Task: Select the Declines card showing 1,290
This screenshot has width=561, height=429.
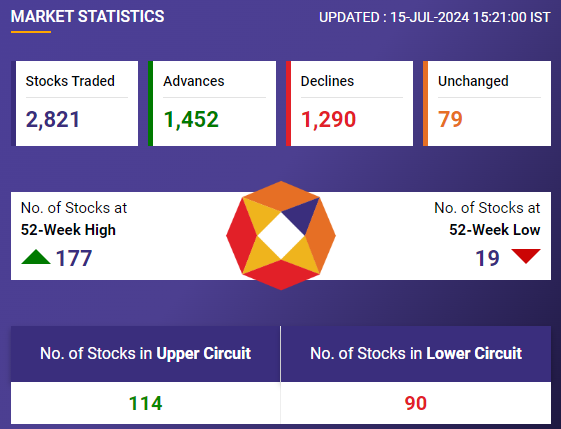Action: [349, 103]
